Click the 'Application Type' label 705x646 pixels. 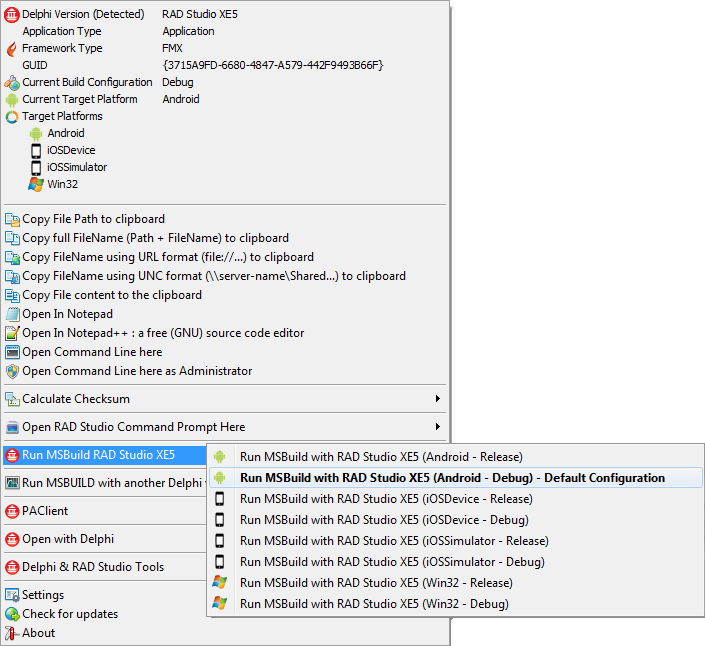pos(62,31)
